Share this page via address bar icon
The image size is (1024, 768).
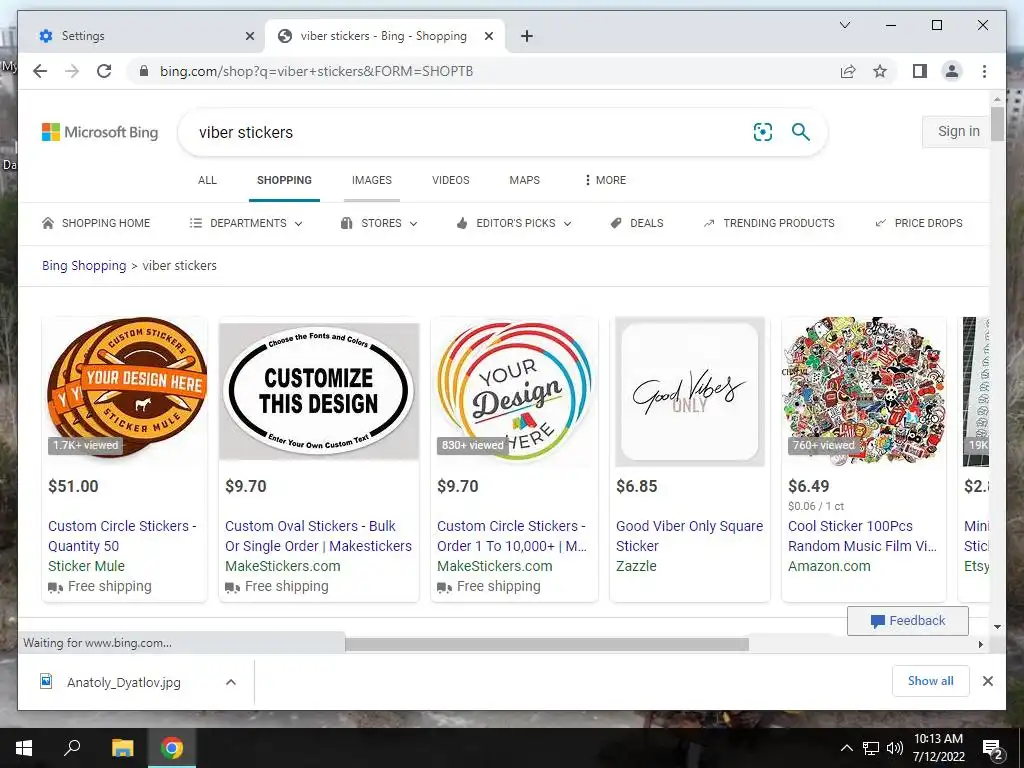point(848,71)
